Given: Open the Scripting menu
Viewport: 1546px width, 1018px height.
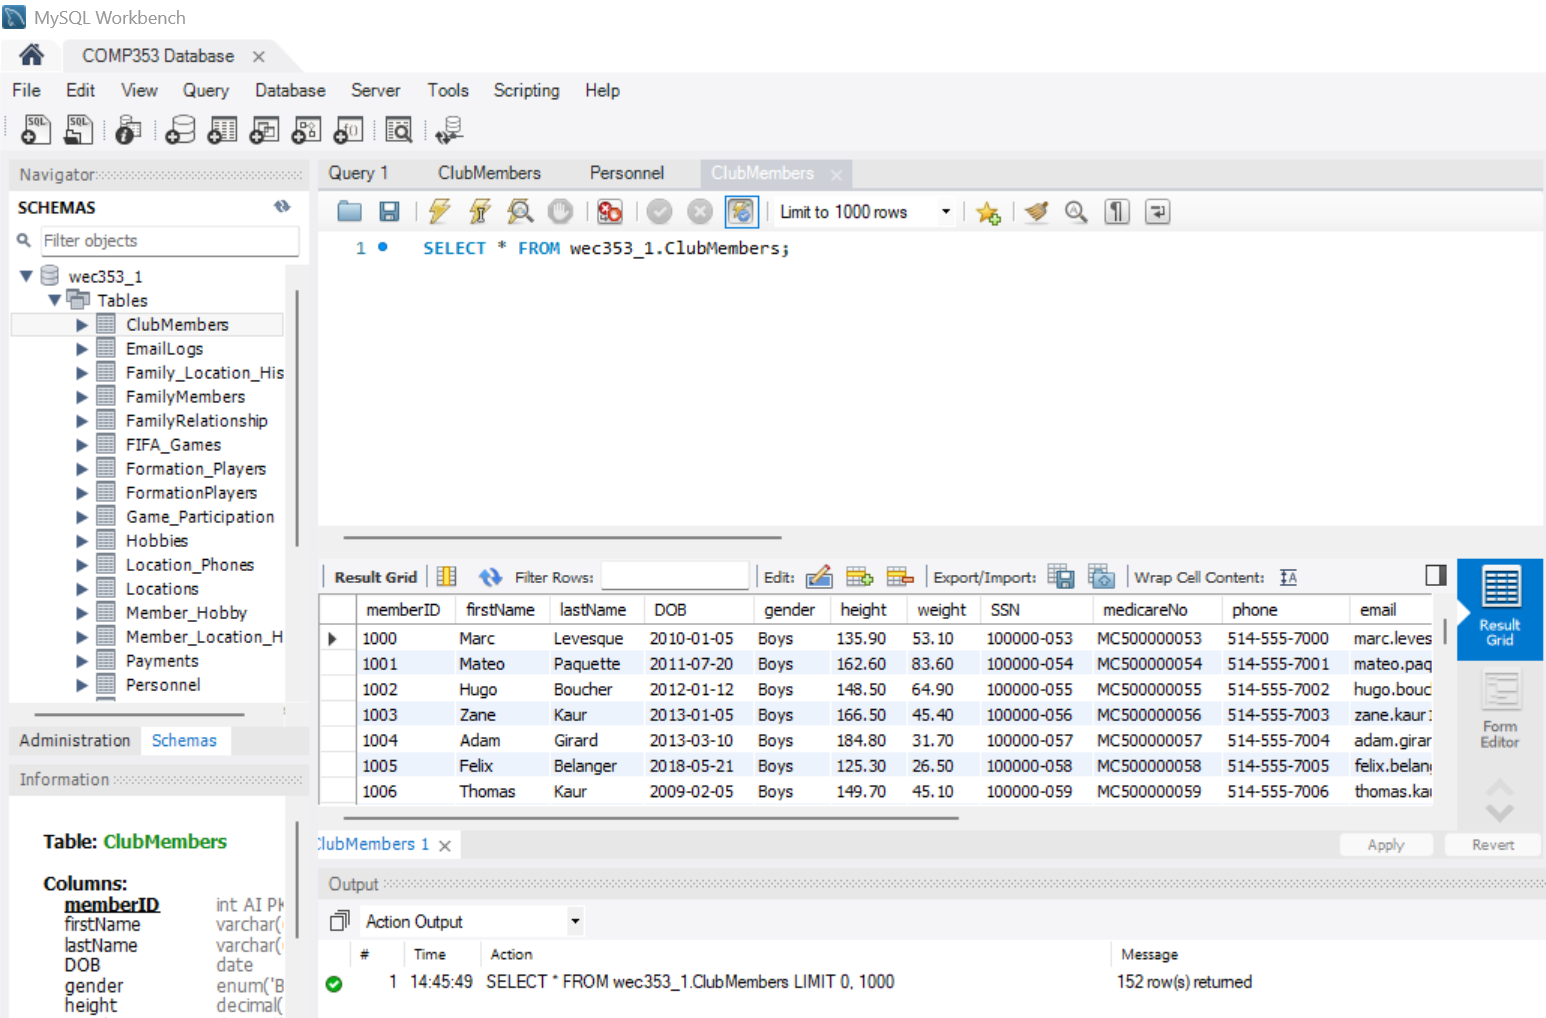Looking at the screenshot, I should click(526, 90).
